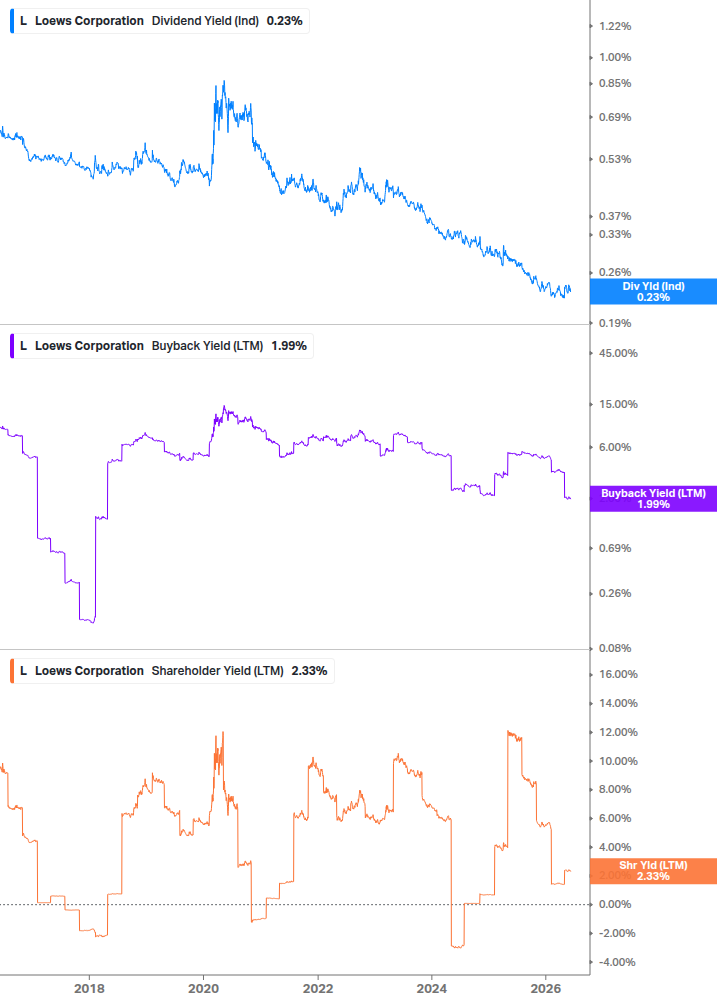The height and width of the screenshot is (1005, 717).
Task: Click the purple Buyback Yield (LTM) 1.99% axis badge
Action: (x=653, y=499)
